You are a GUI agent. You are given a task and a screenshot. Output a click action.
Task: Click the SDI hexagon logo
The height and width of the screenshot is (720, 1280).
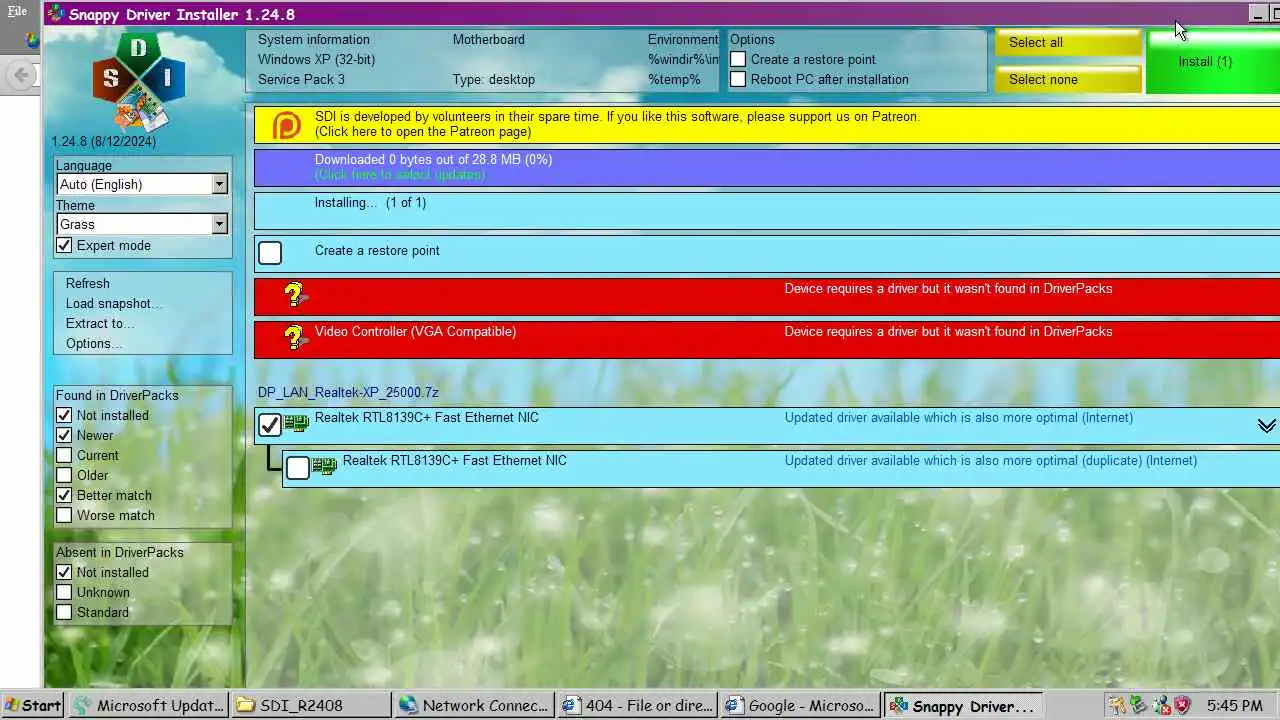click(139, 82)
